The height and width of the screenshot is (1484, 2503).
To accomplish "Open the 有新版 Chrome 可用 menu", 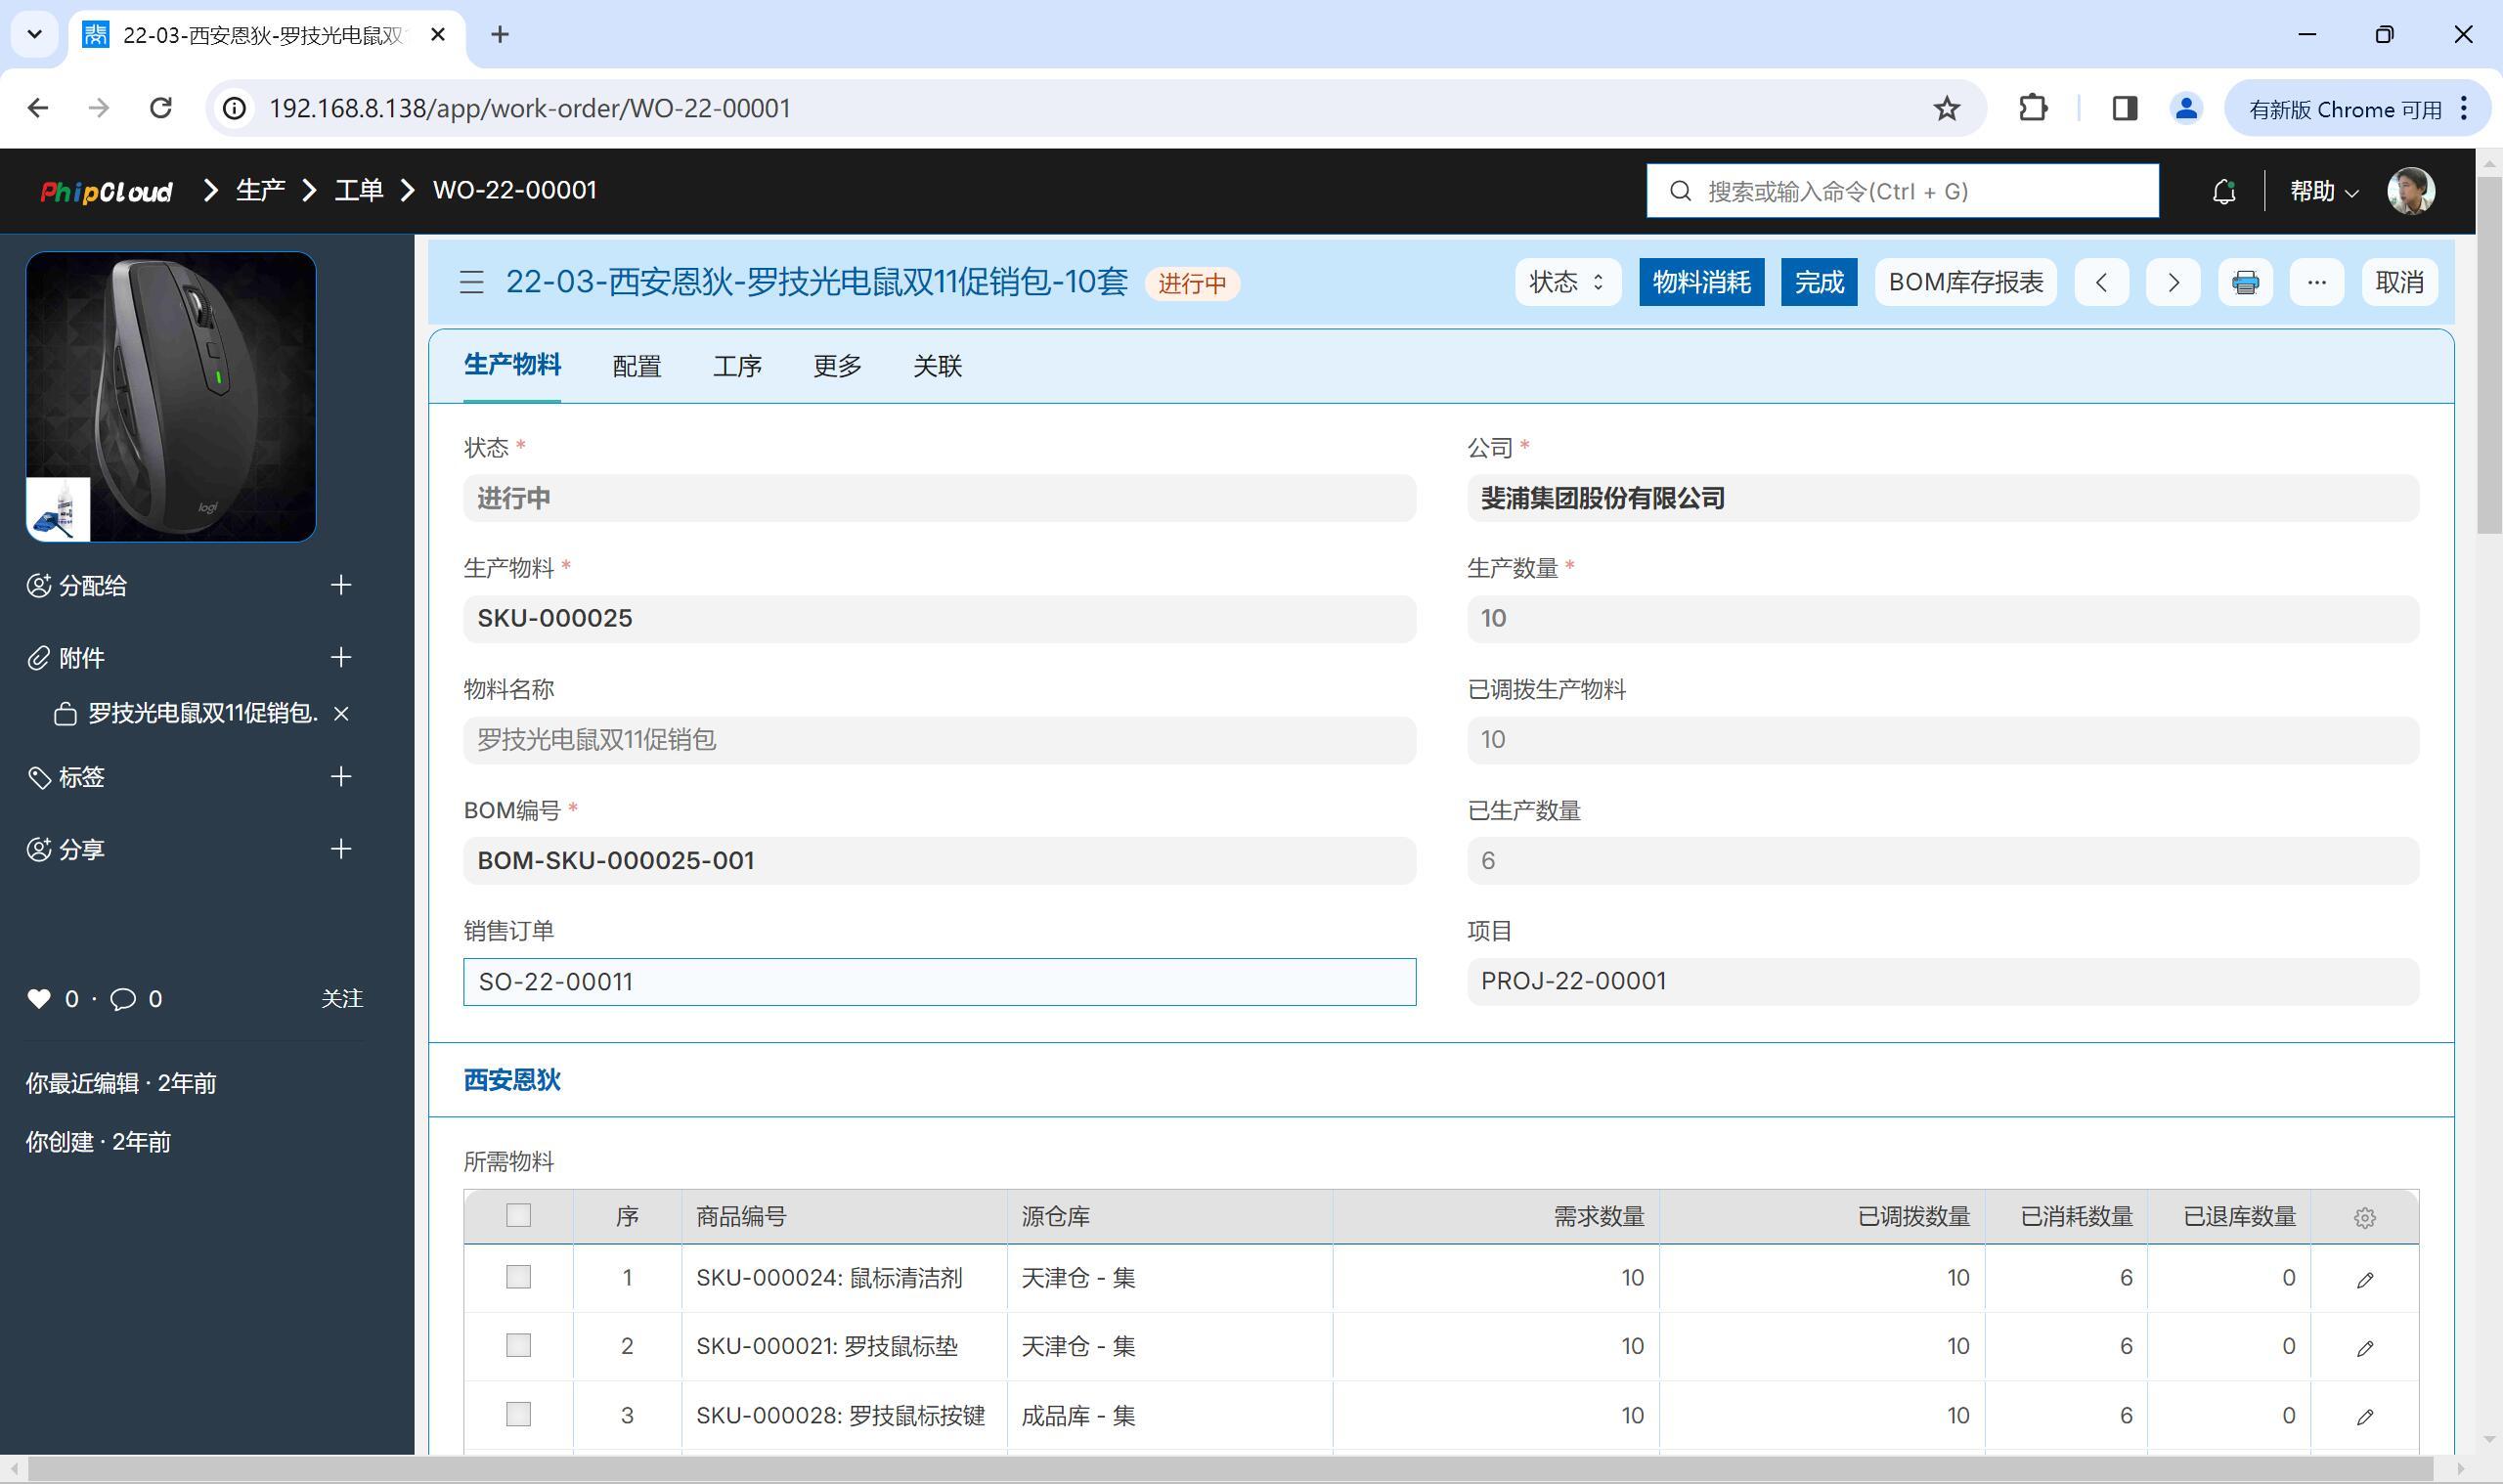I will click(x=2356, y=108).
